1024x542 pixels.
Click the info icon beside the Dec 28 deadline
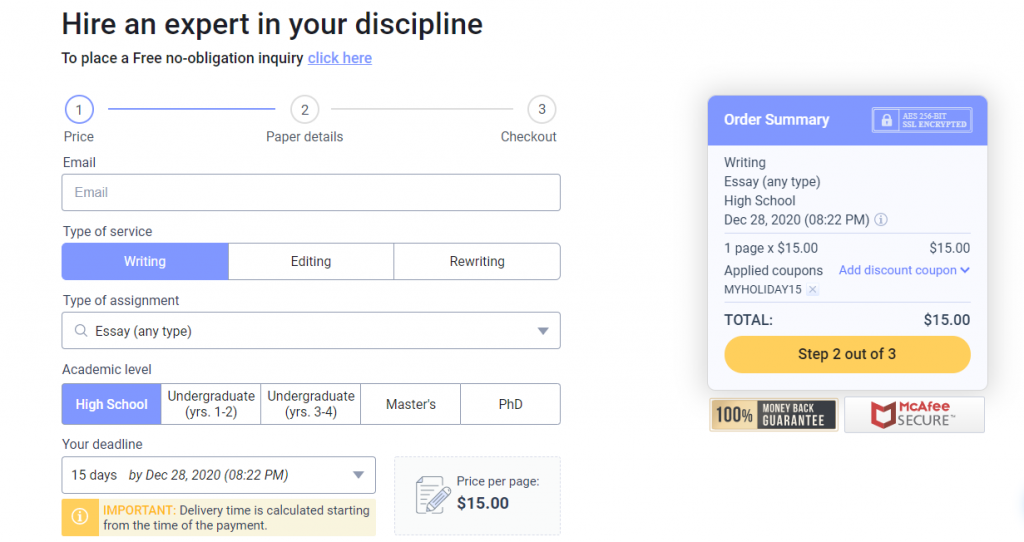point(881,219)
